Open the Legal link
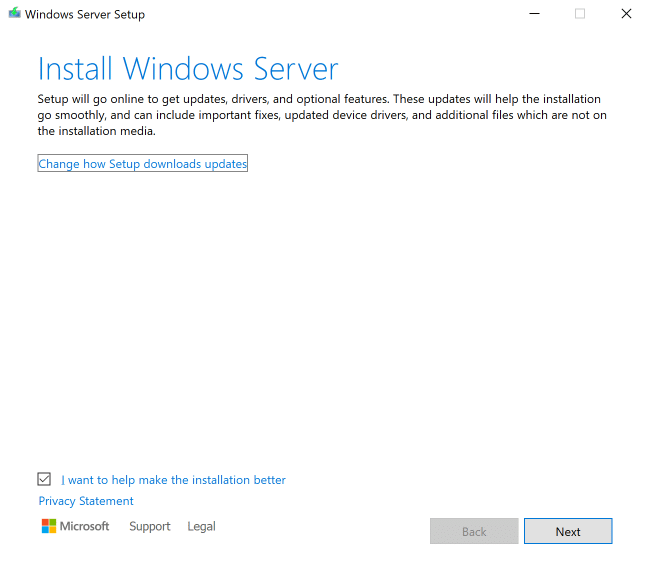648x570 pixels. tap(201, 526)
